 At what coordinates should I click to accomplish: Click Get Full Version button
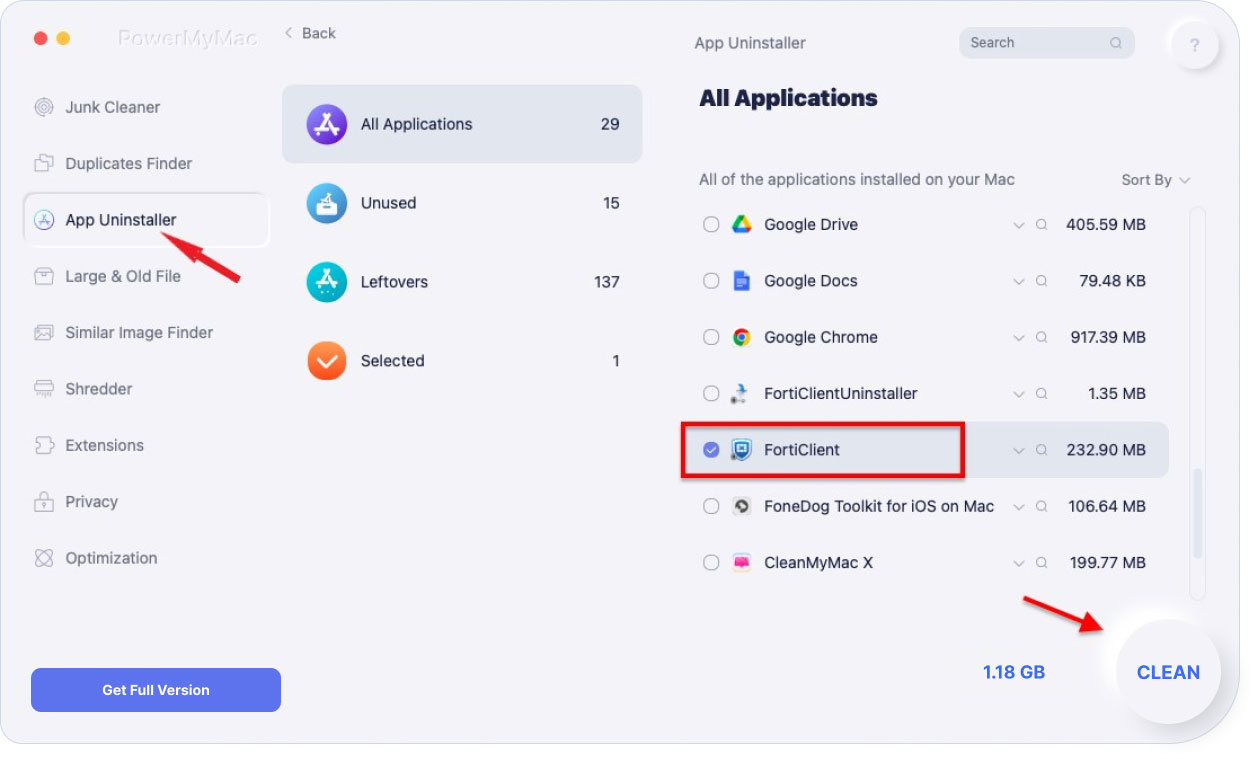pyautogui.click(x=156, y=690)
